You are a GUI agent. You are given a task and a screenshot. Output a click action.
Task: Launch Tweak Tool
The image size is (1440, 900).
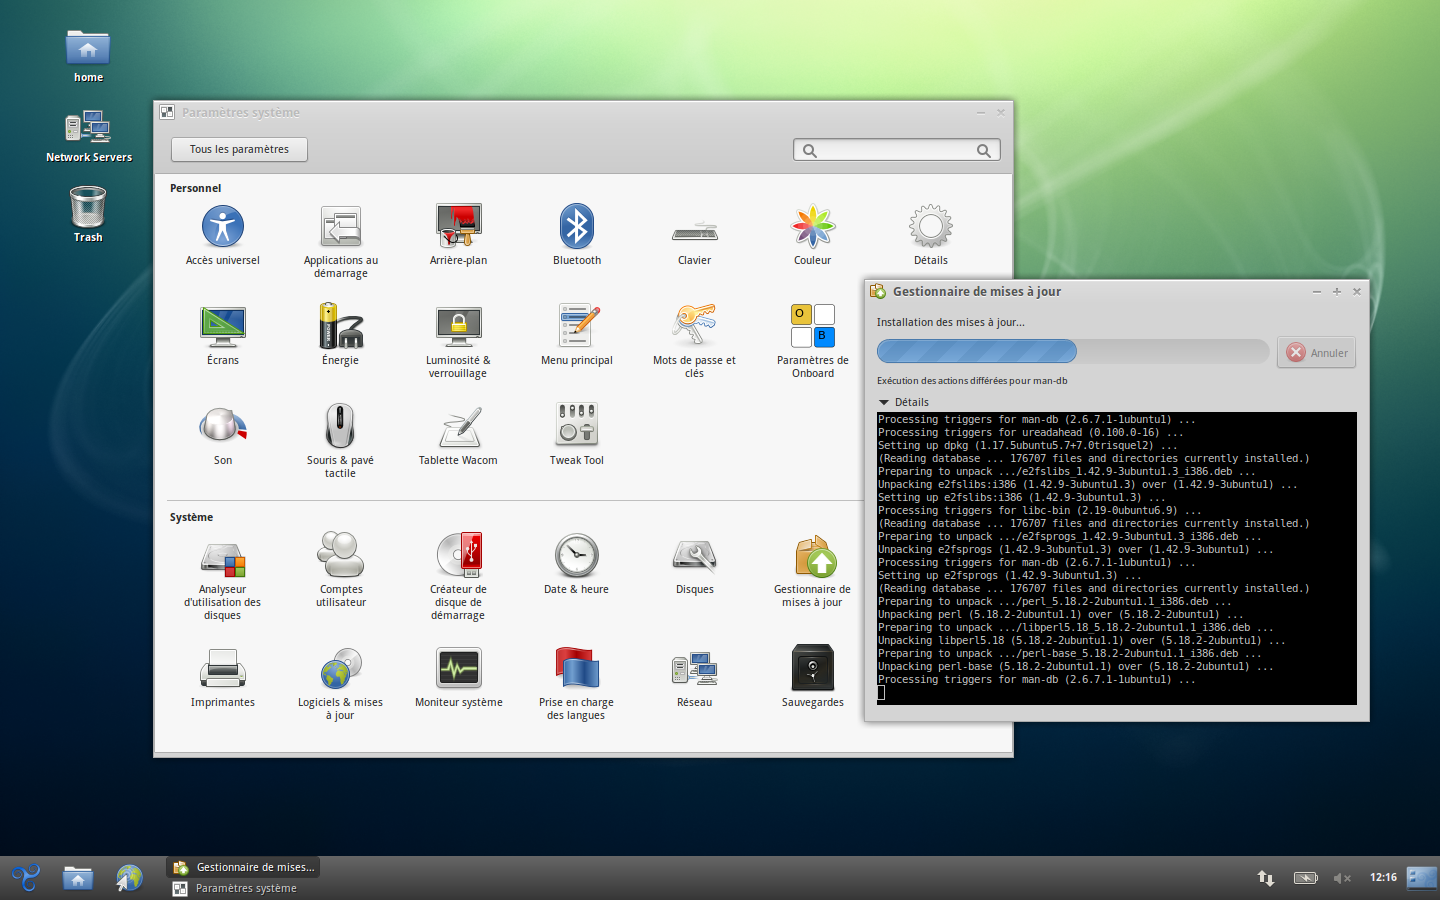pyautogui.click(x=577, y=436)
